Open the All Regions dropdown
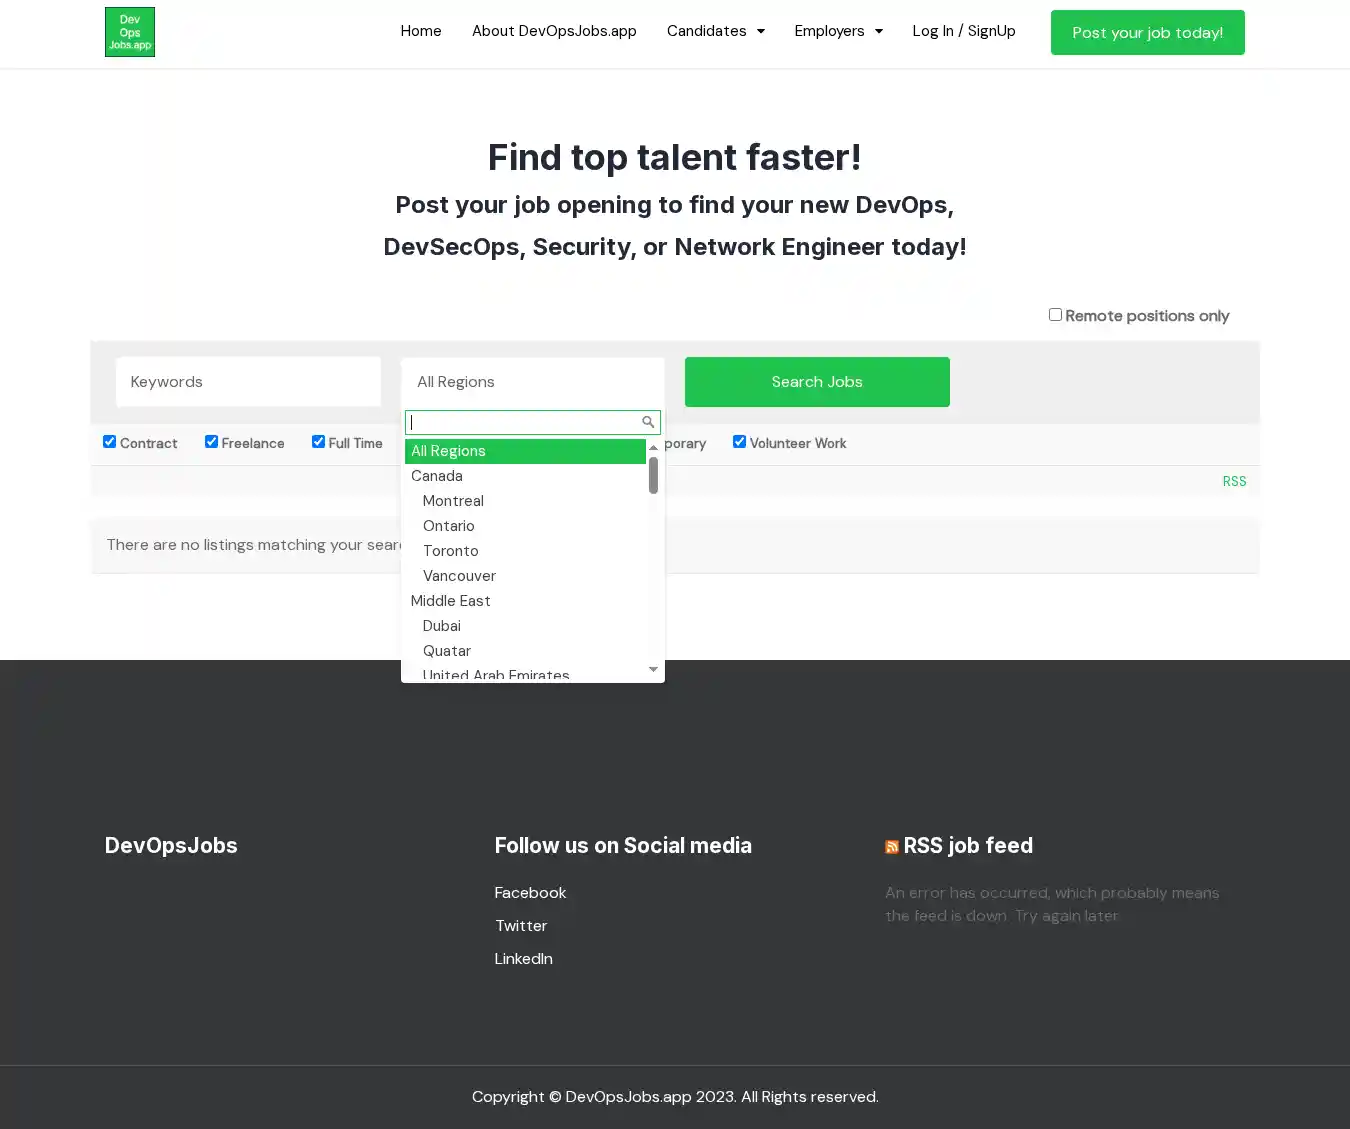 tap(532, 382)
